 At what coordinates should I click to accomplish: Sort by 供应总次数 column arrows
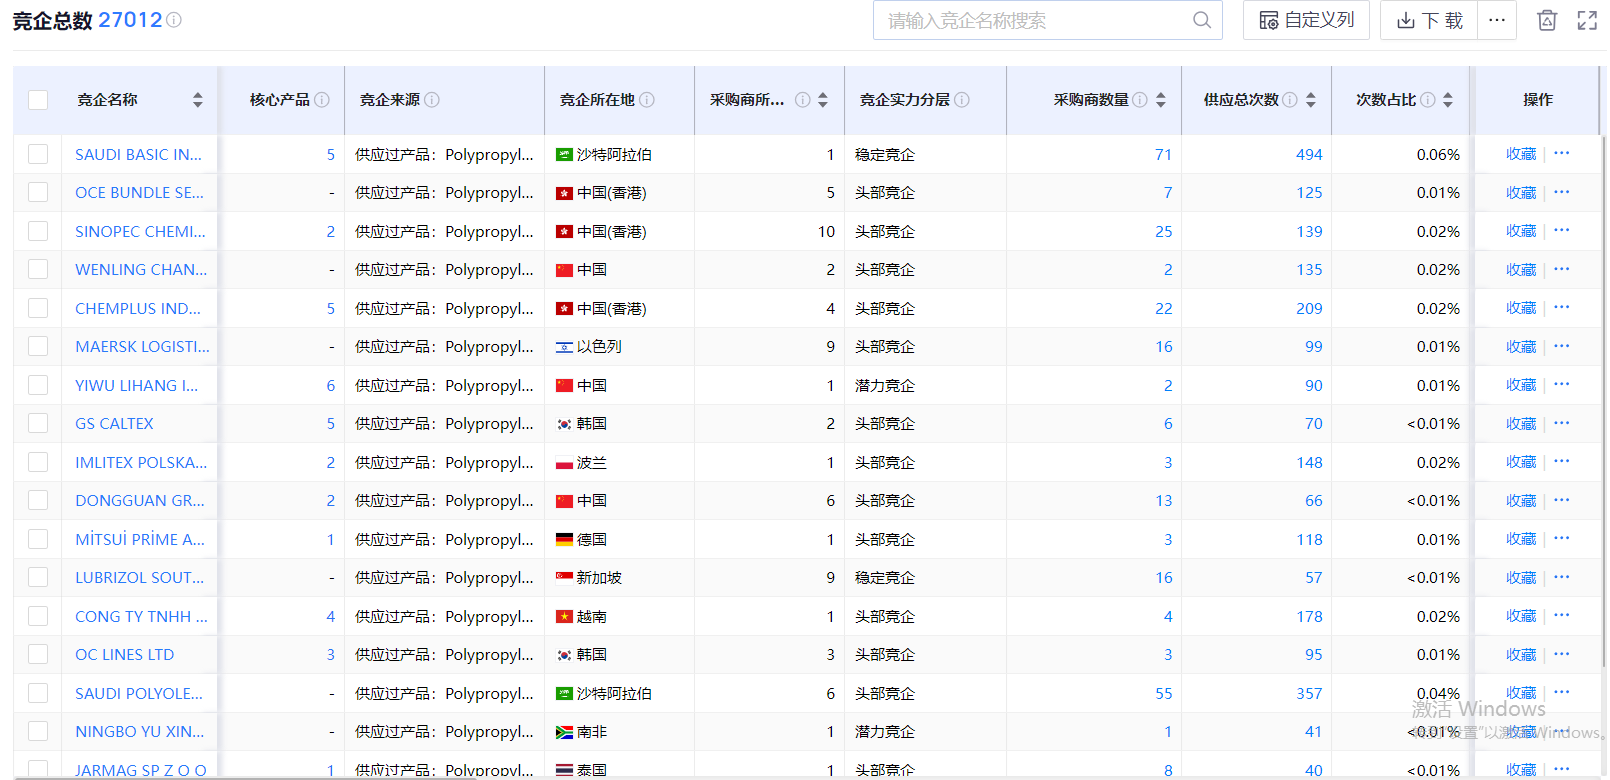(x=1311, y=100)
